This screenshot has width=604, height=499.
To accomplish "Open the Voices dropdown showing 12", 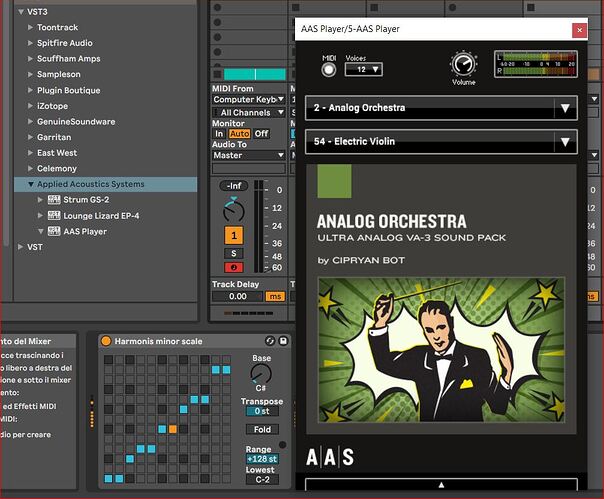I will click(x=364, y=69).
